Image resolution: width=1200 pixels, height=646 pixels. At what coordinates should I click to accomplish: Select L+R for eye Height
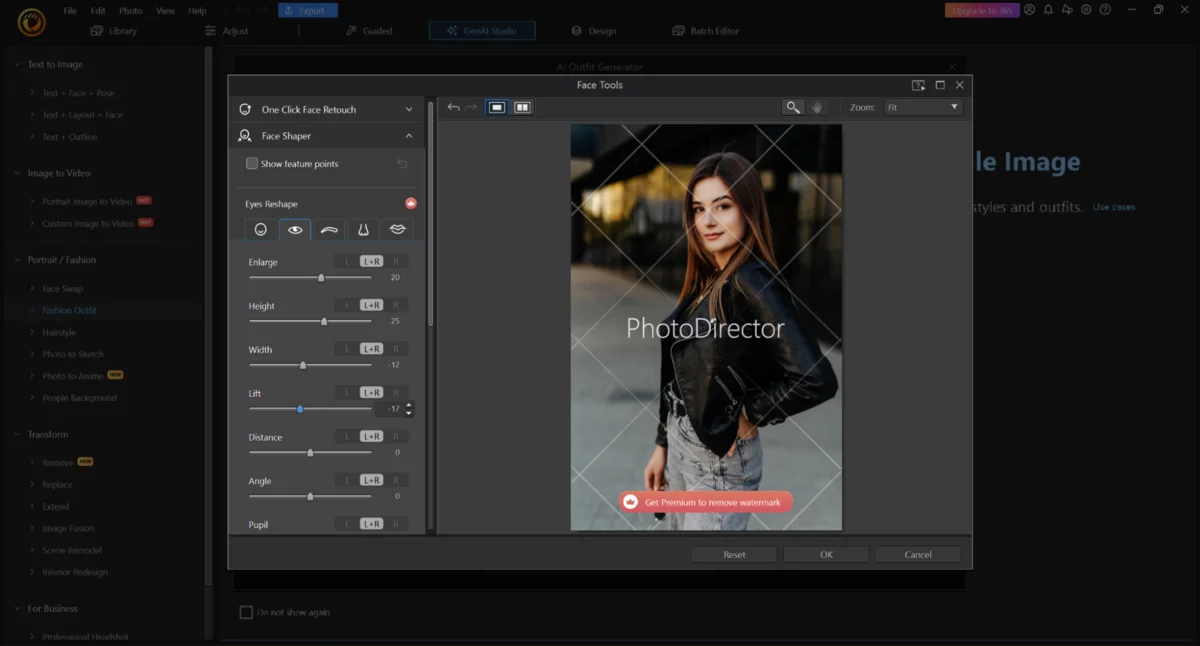pyautogui.click(x=372, y=305)
